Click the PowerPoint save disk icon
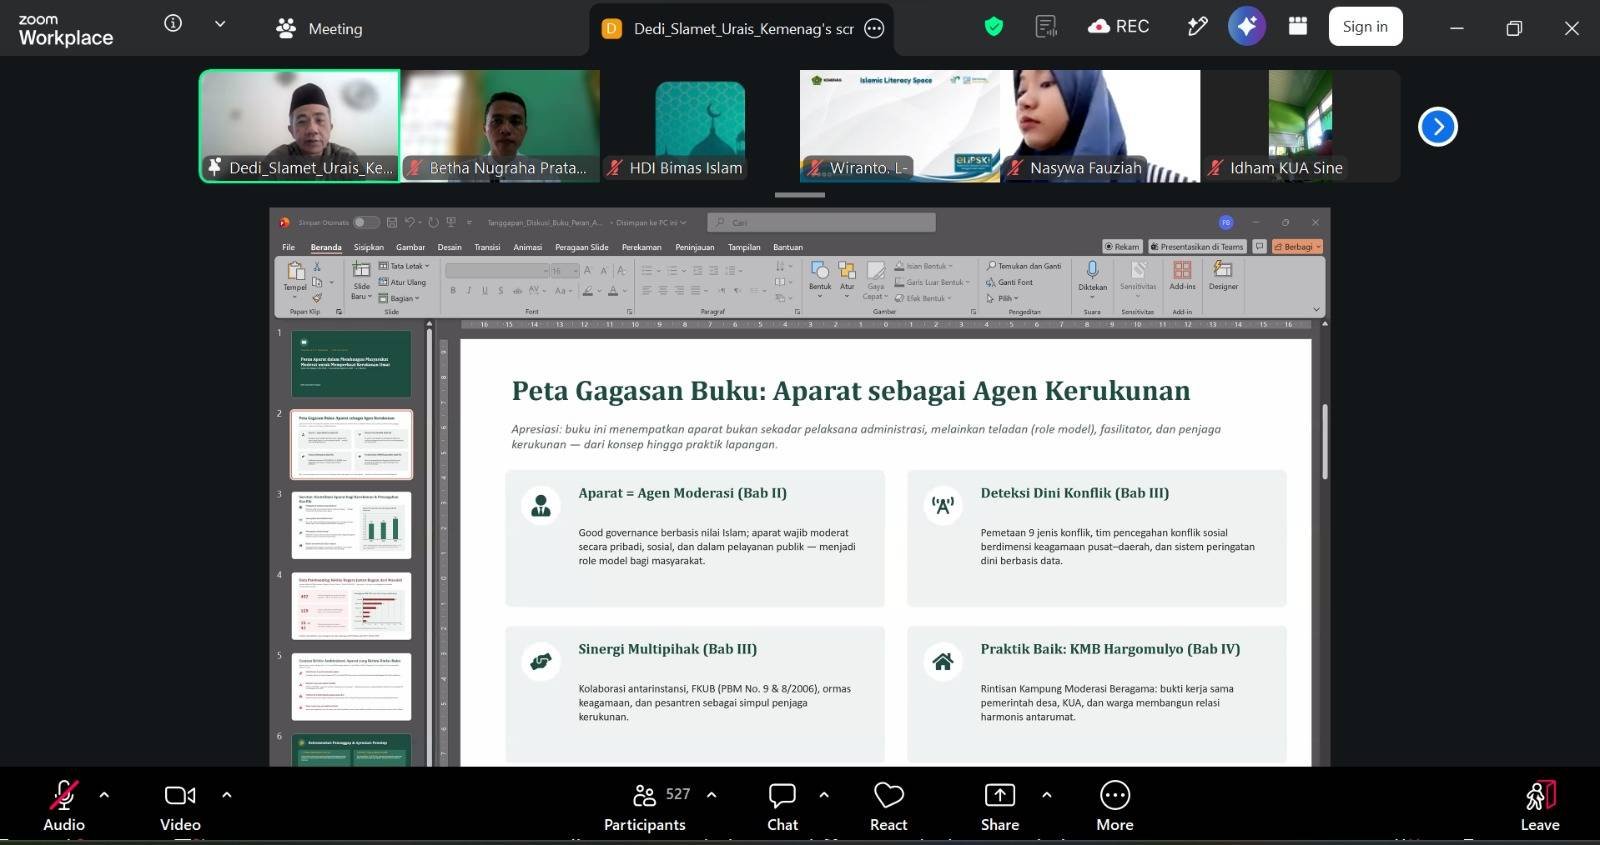1600x845 pixels. 392,222
